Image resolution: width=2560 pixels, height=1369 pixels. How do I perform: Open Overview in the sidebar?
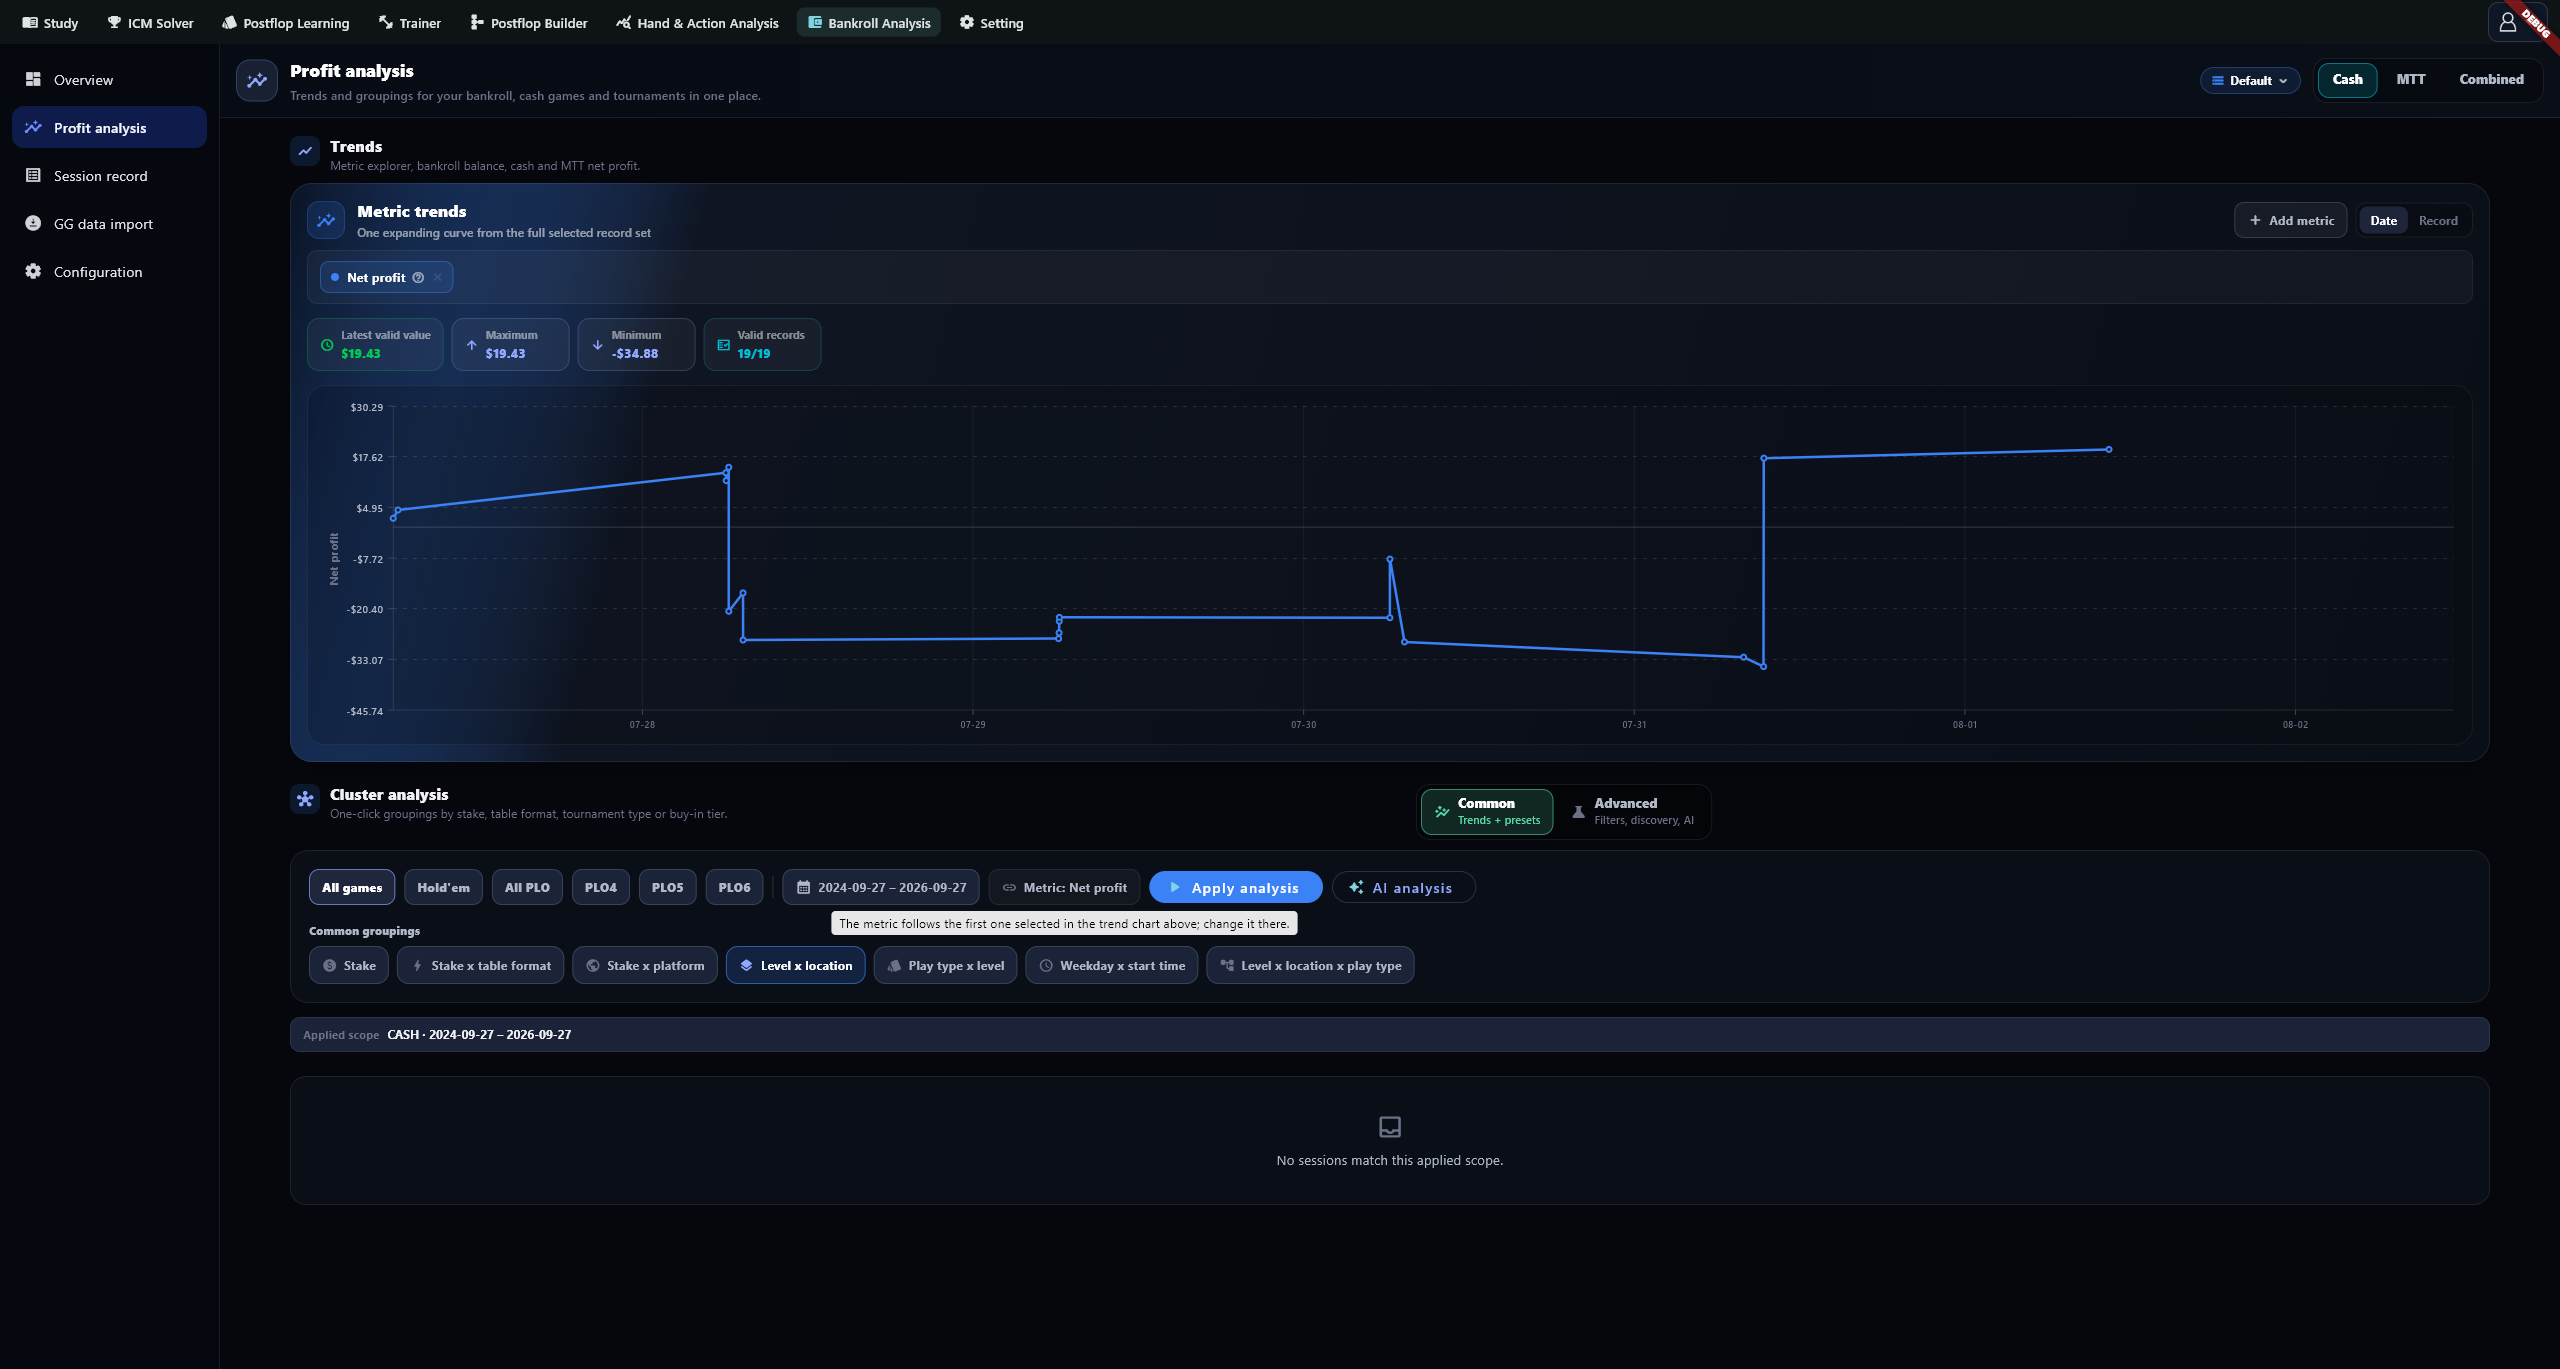point(109,80)
